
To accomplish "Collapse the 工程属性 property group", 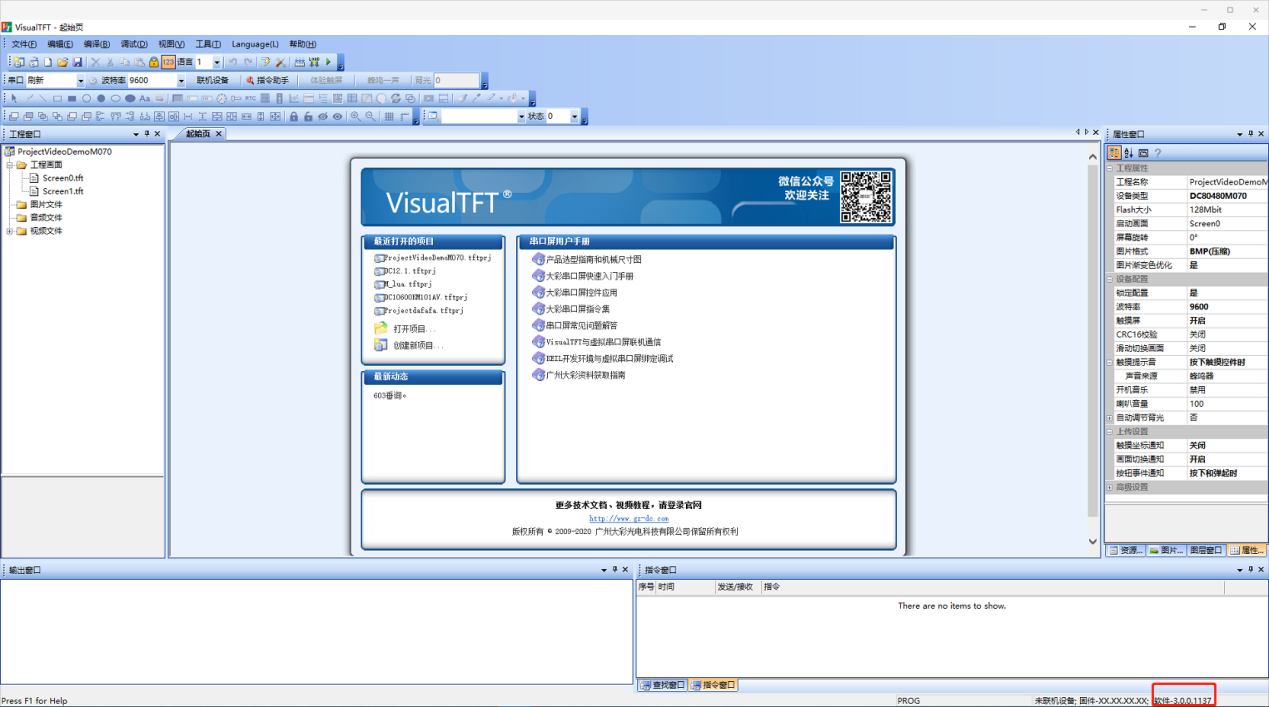I will 1109,168.
